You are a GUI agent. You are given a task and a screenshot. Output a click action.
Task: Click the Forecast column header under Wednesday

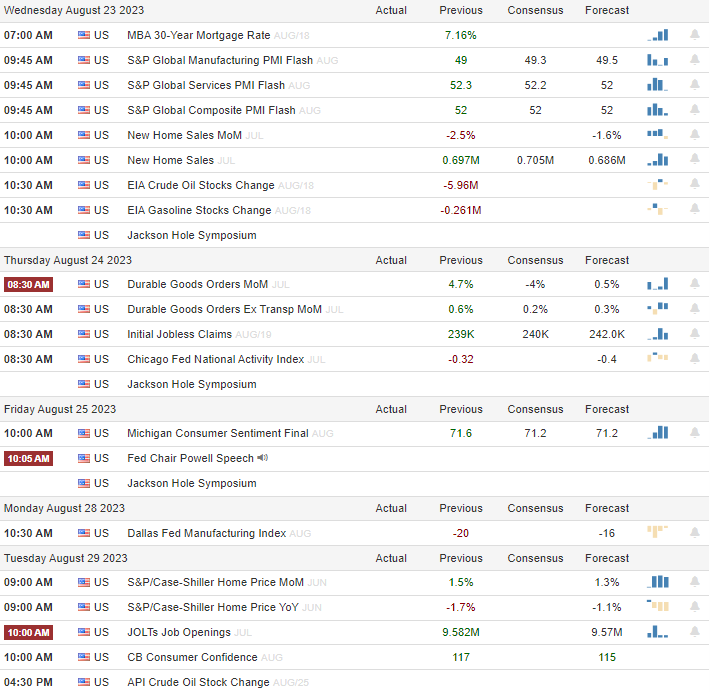[x=607, y=10]
